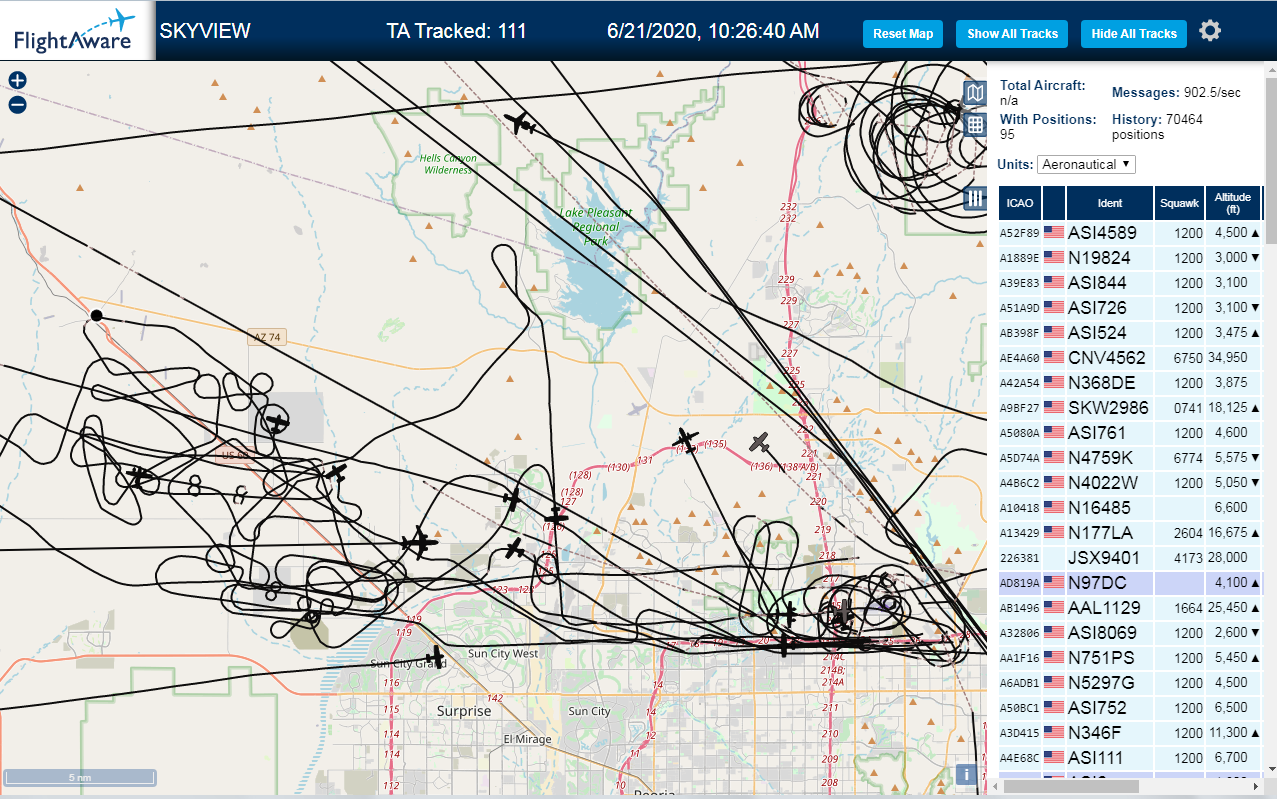Open the settings gear
This screenshot has width=1277, height=799.
(1210, 31)
